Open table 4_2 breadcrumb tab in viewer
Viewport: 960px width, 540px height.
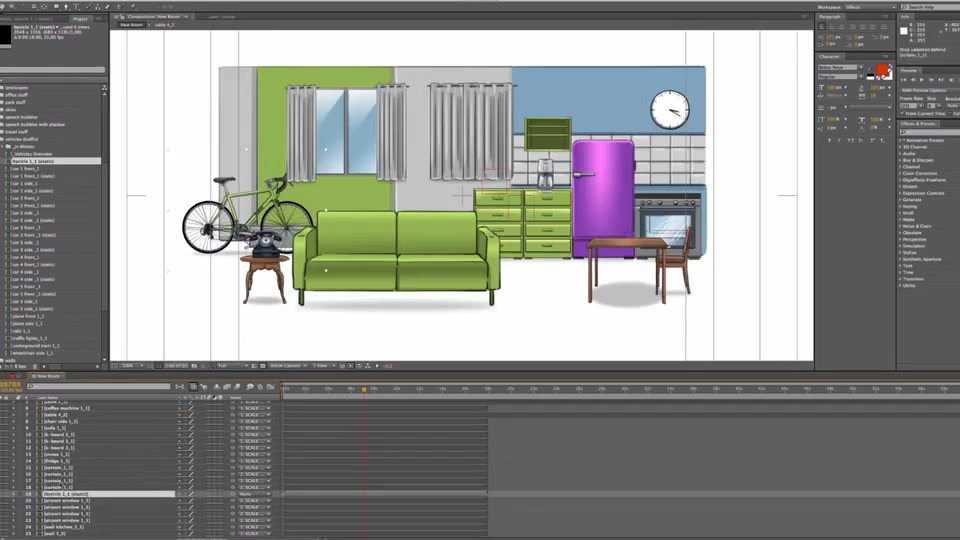click(164, 25)
